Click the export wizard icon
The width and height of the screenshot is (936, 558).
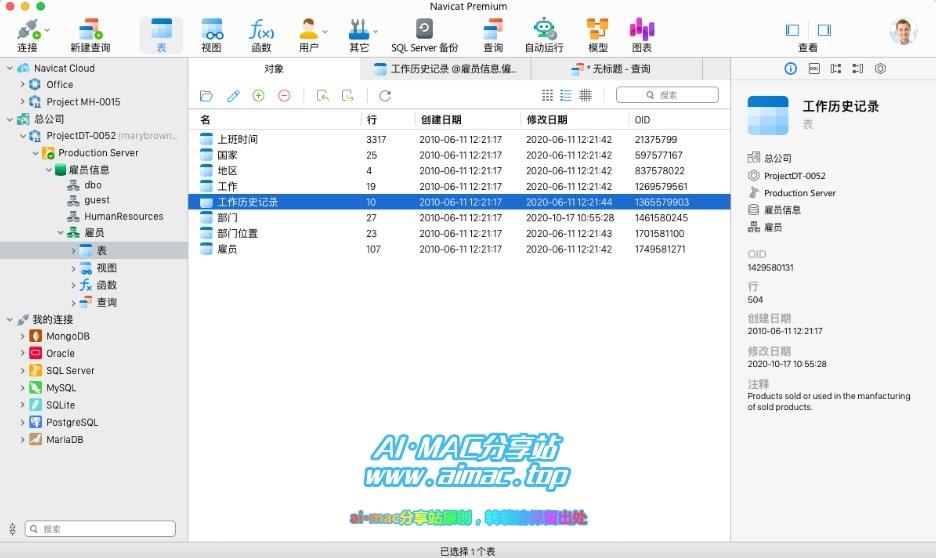coord(348,95)
